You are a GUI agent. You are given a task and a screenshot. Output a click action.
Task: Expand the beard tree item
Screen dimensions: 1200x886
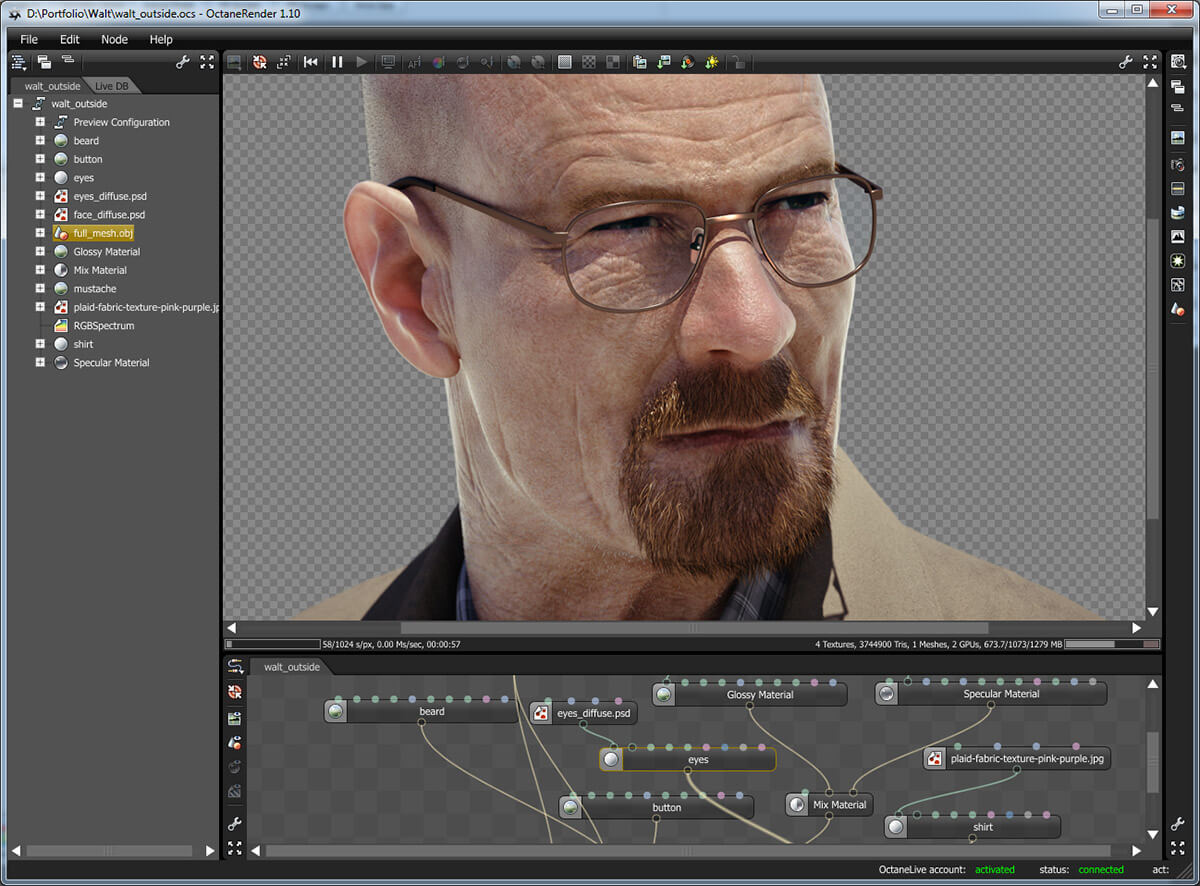point(40,141)
